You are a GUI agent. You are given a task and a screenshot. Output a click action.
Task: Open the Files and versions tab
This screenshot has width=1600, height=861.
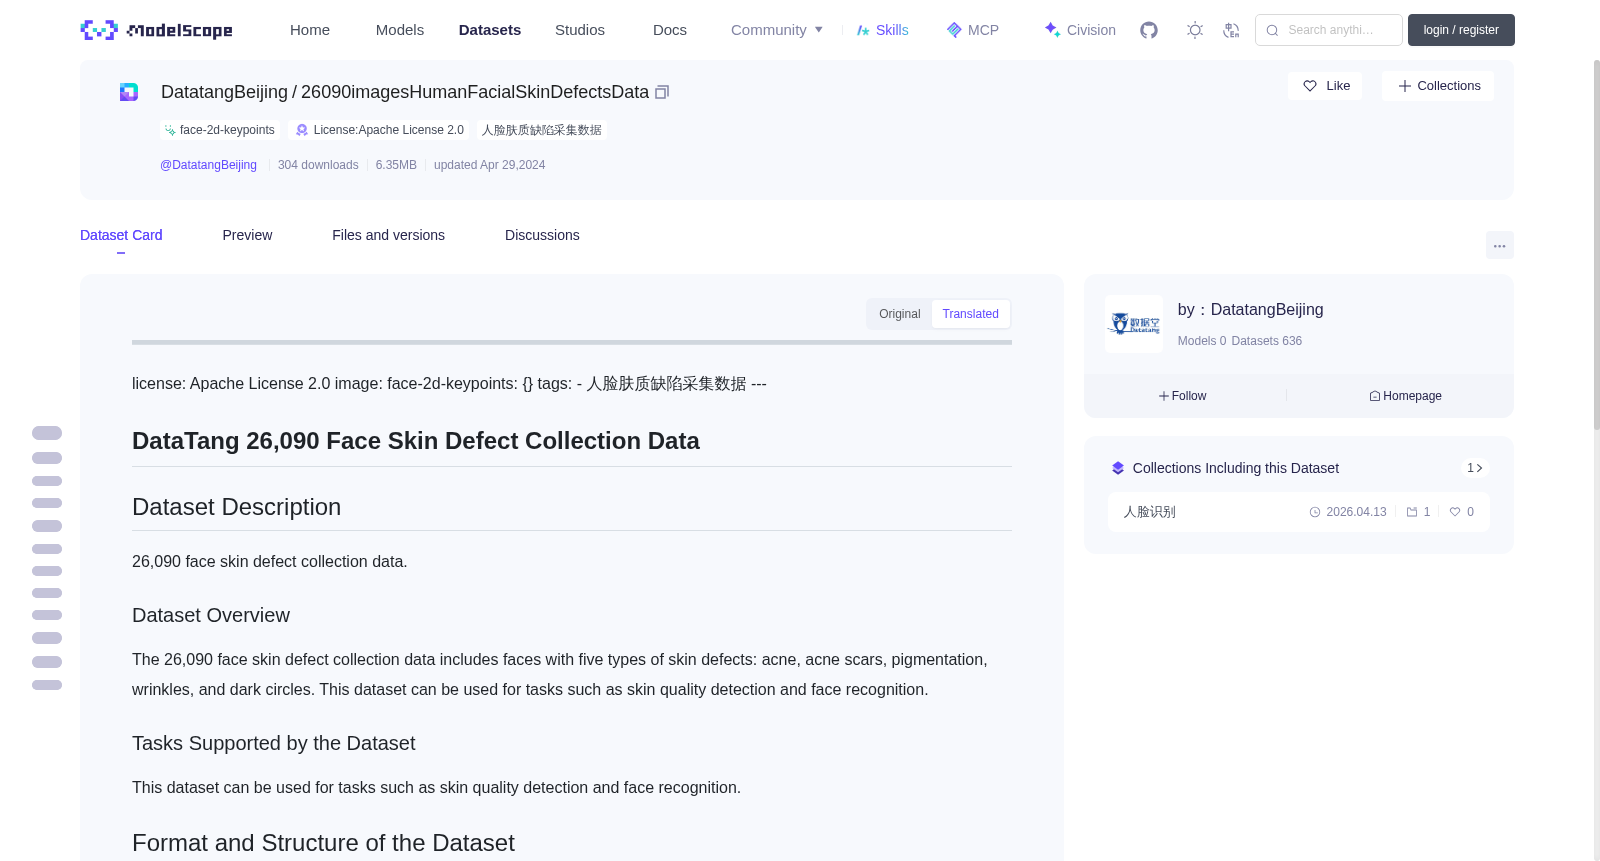388,235
